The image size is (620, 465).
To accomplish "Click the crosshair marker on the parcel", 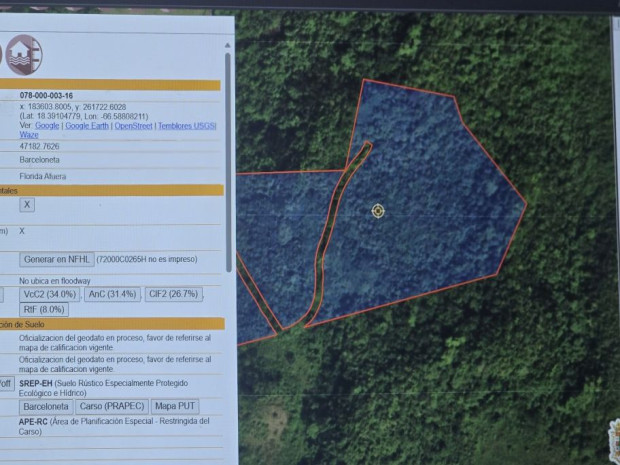I will [378, 210].
